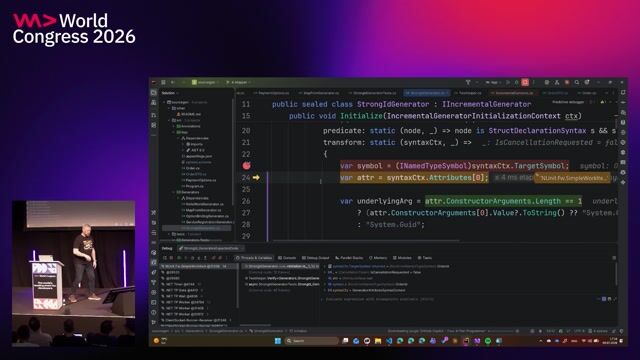Open the Modules debug tab
640x360 pixels.
pos(402,258)
